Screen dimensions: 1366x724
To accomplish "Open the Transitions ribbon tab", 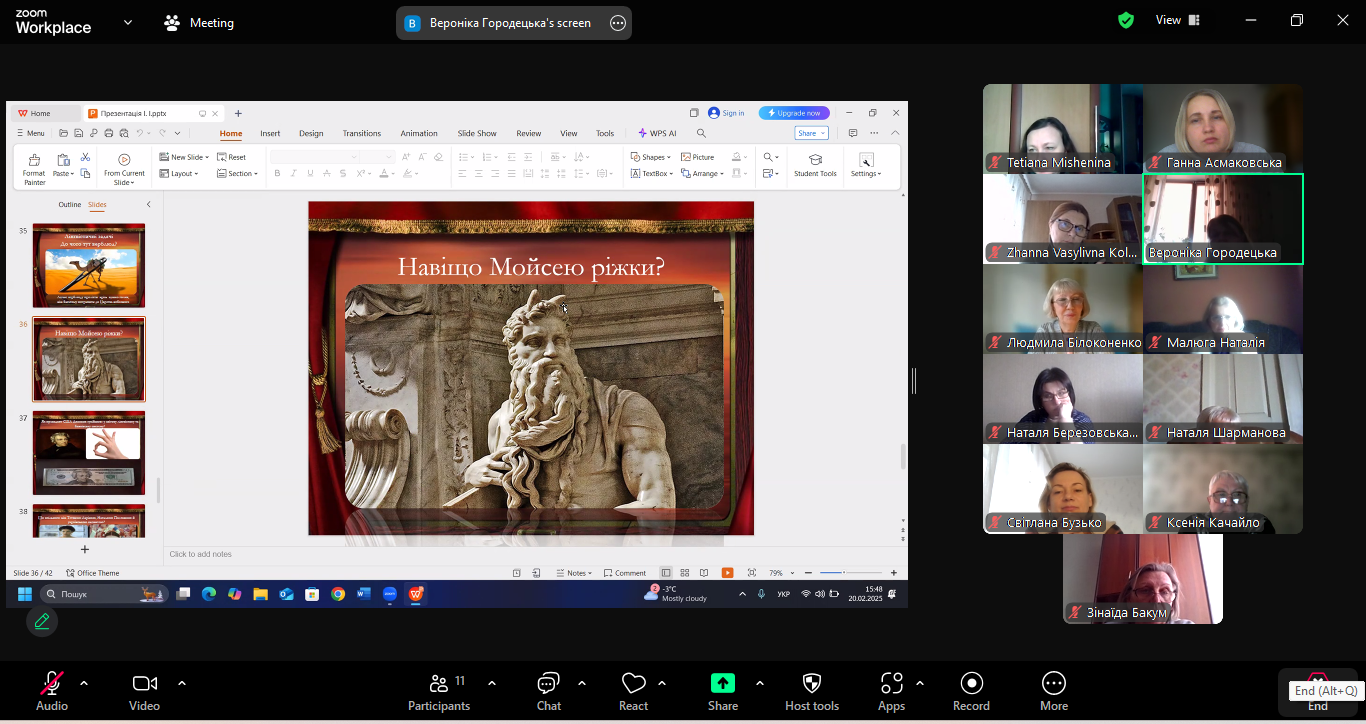I will [362, 133].
